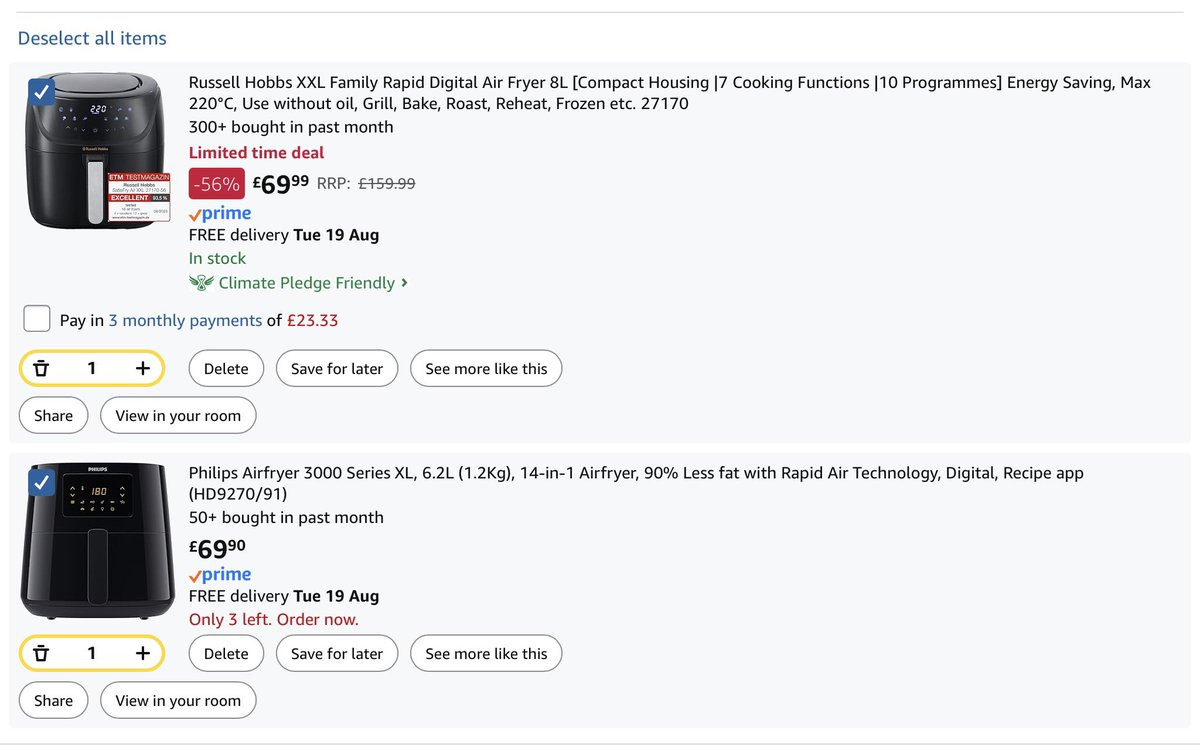Screen dimensions: 1200x754
Task: Enable Pay in 3 monthly payments checkbox
Action: pyautogui.click(x=36, y=318)
